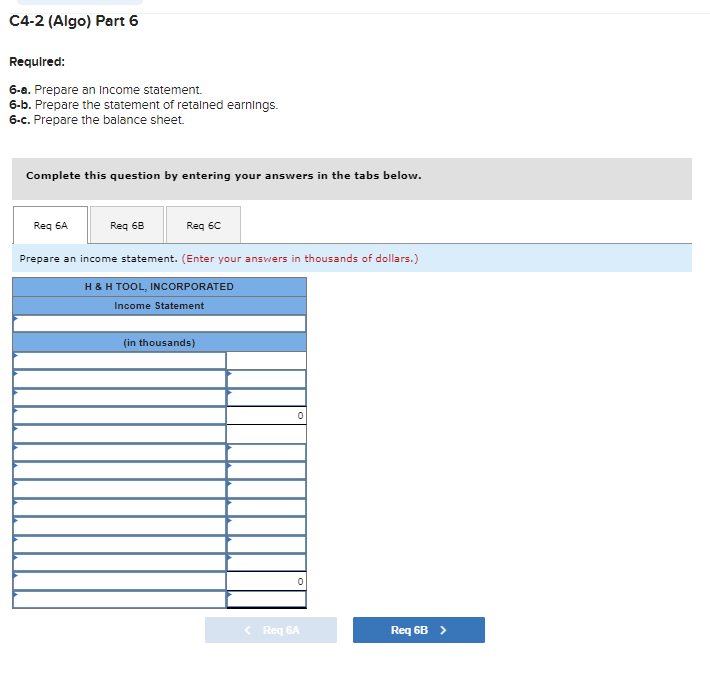Viewport: 710px width, 678px height.
Task: Click the 6-c balance sheet requirement line
Action: 97,120
